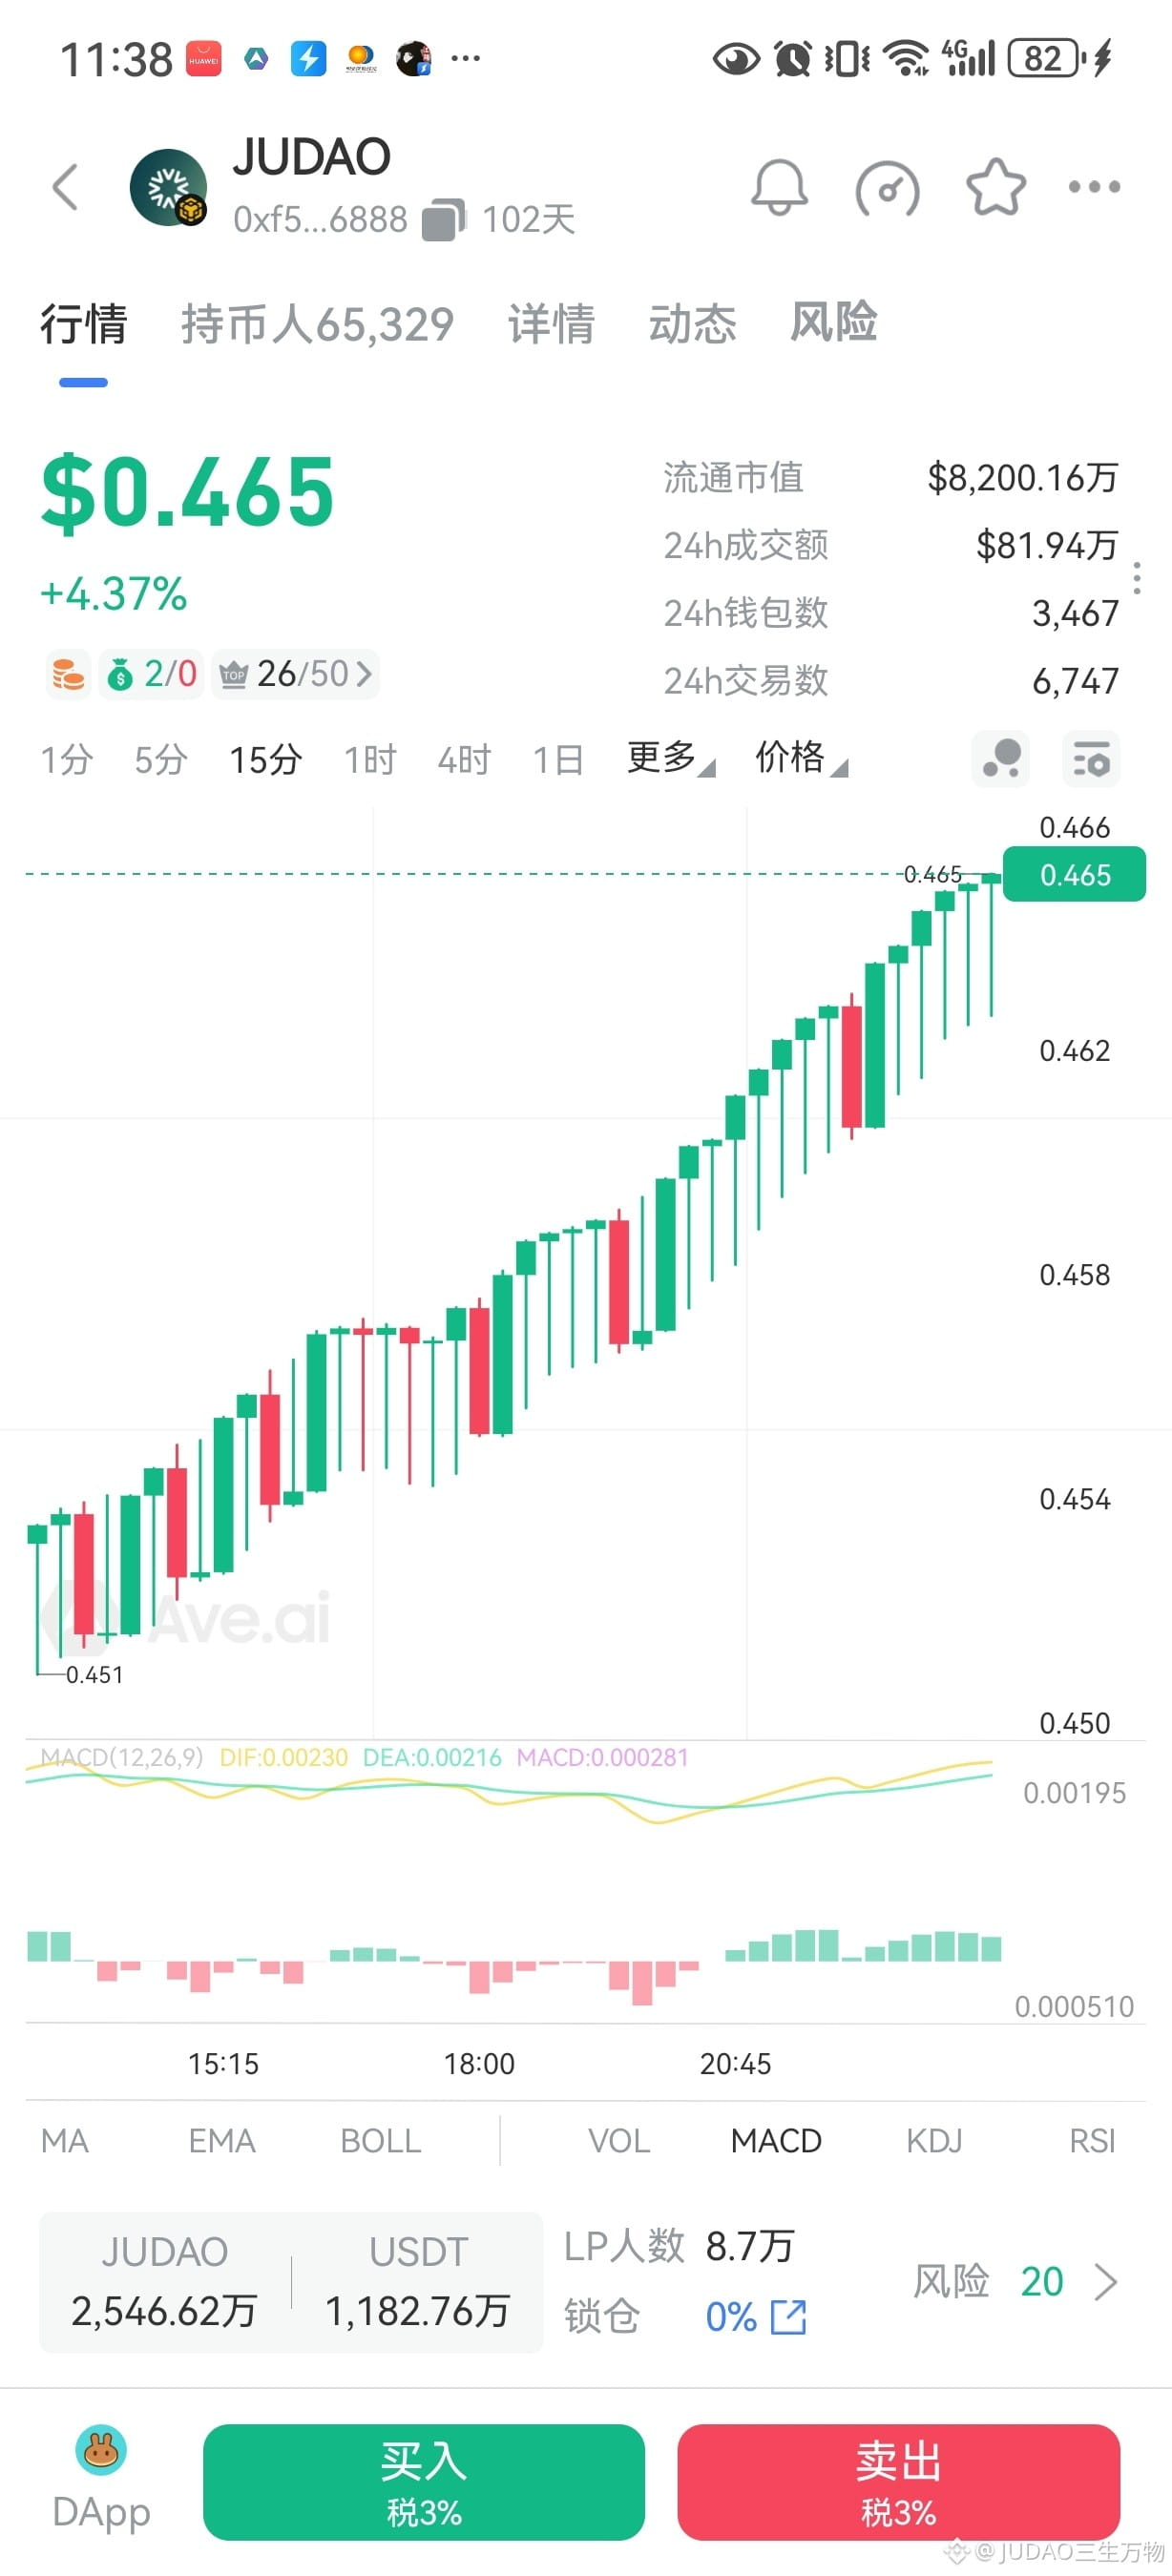Select 5分 chart interval
Image resolution: width=1172 pixels, height=2576 pixels.
pos(161,759)
